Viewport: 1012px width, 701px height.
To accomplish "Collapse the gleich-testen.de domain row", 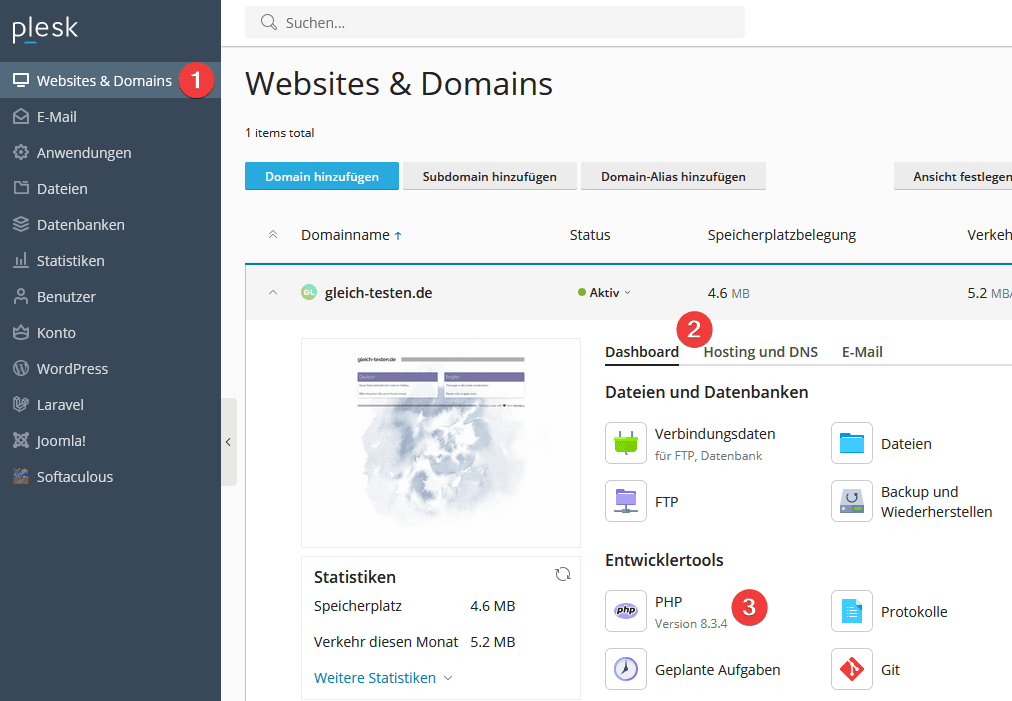I will (272, 293).
